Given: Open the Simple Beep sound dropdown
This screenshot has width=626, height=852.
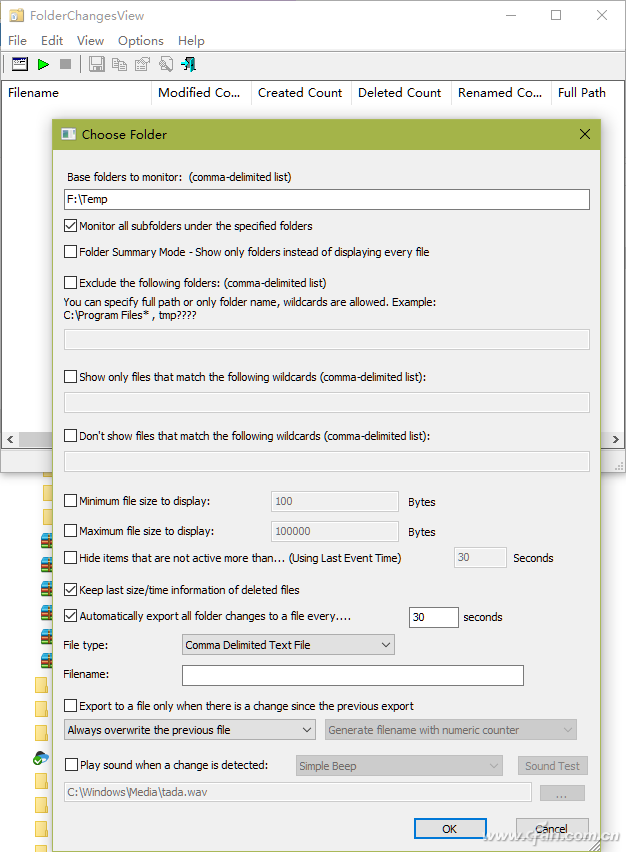Looking at the screenshot, I should 399,766.
